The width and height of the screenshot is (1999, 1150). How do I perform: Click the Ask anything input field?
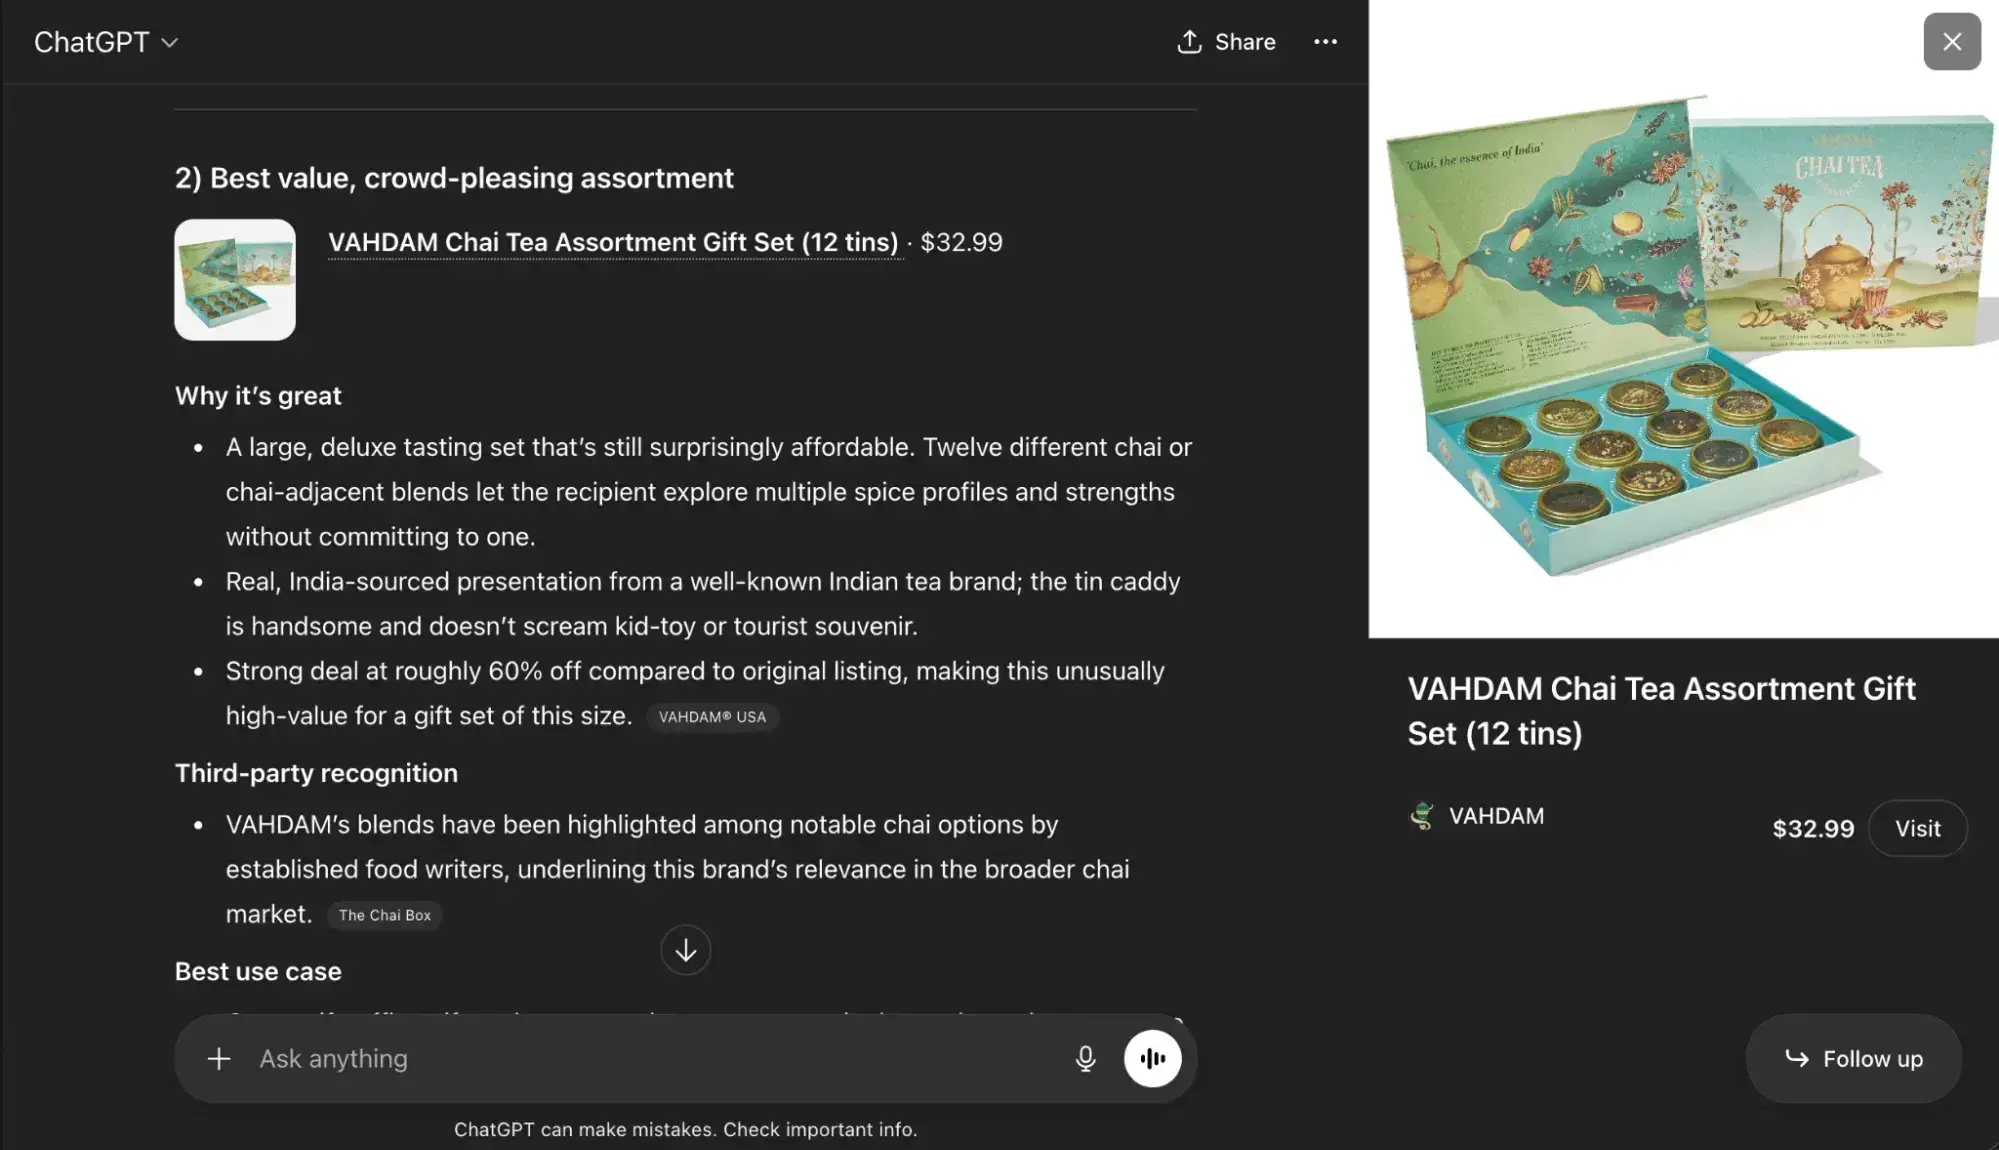pyautogui.click(x=600, y=1058)
